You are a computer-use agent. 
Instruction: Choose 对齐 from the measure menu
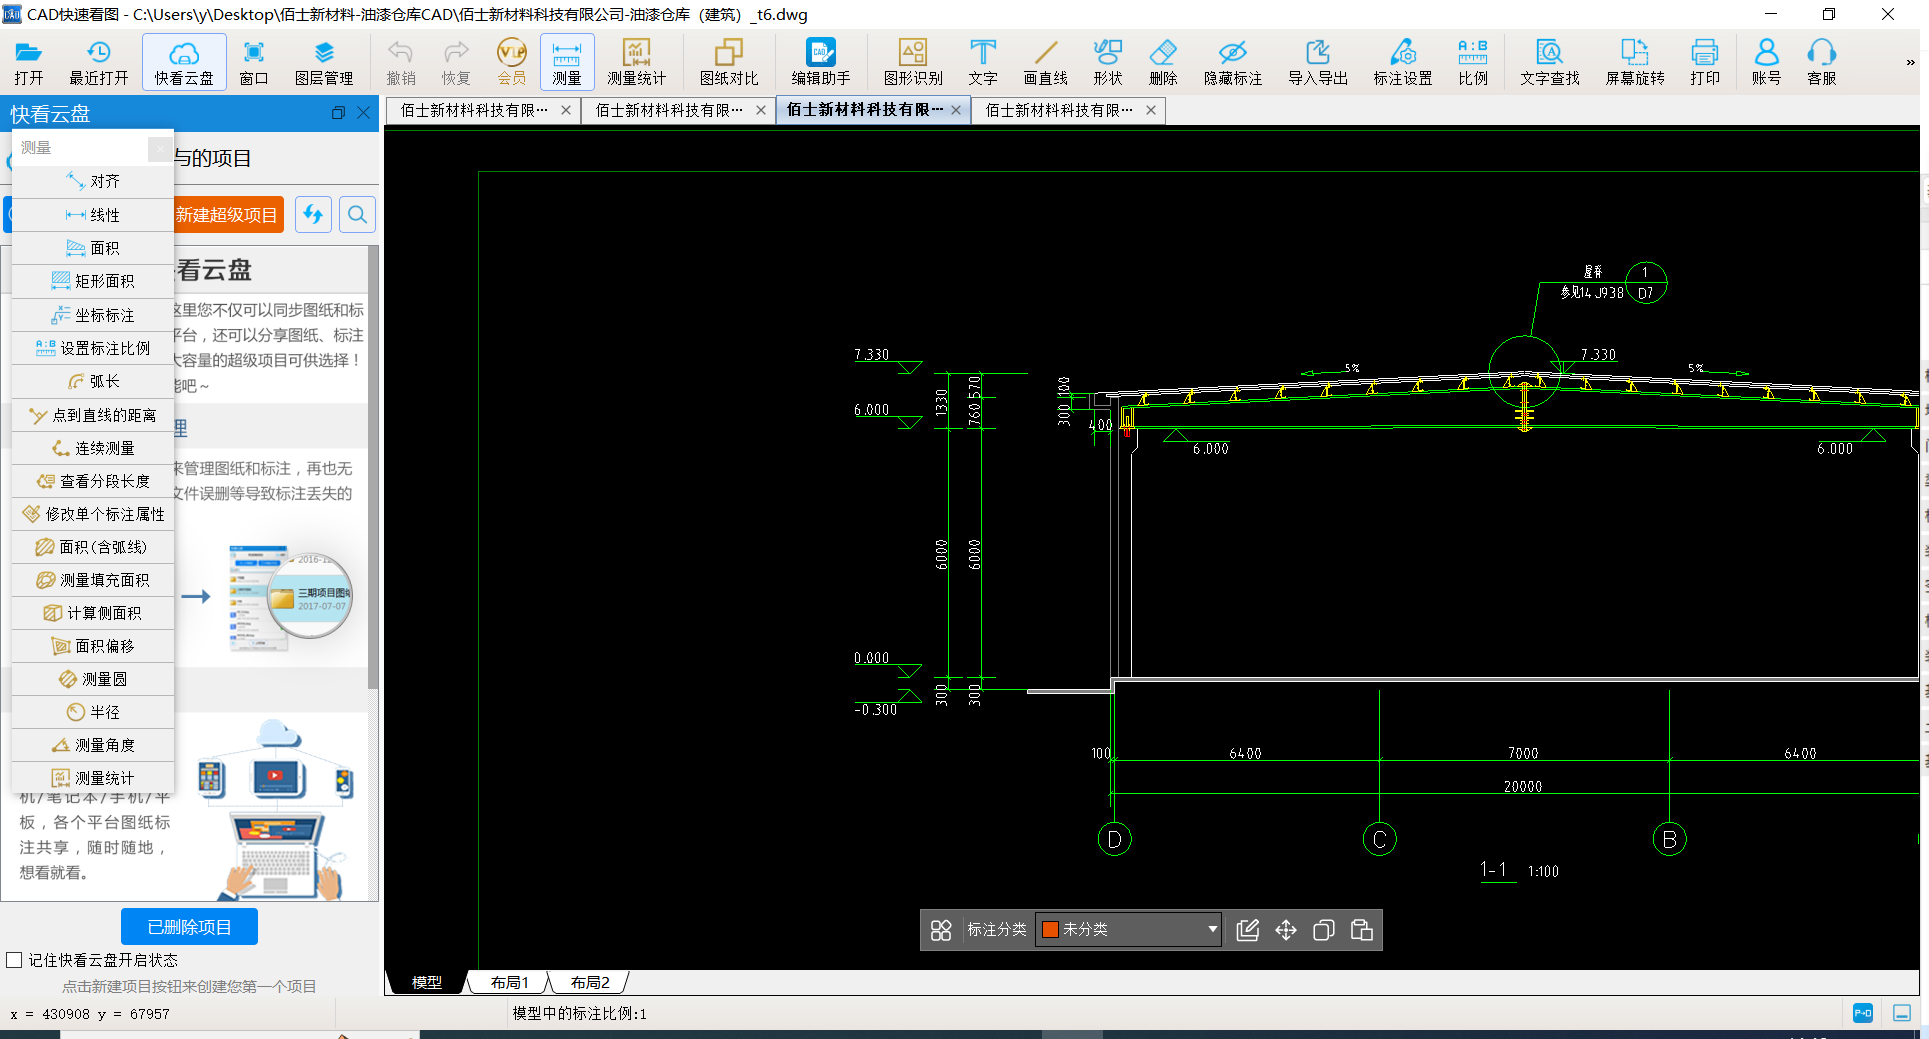click(x=93, y=181)
